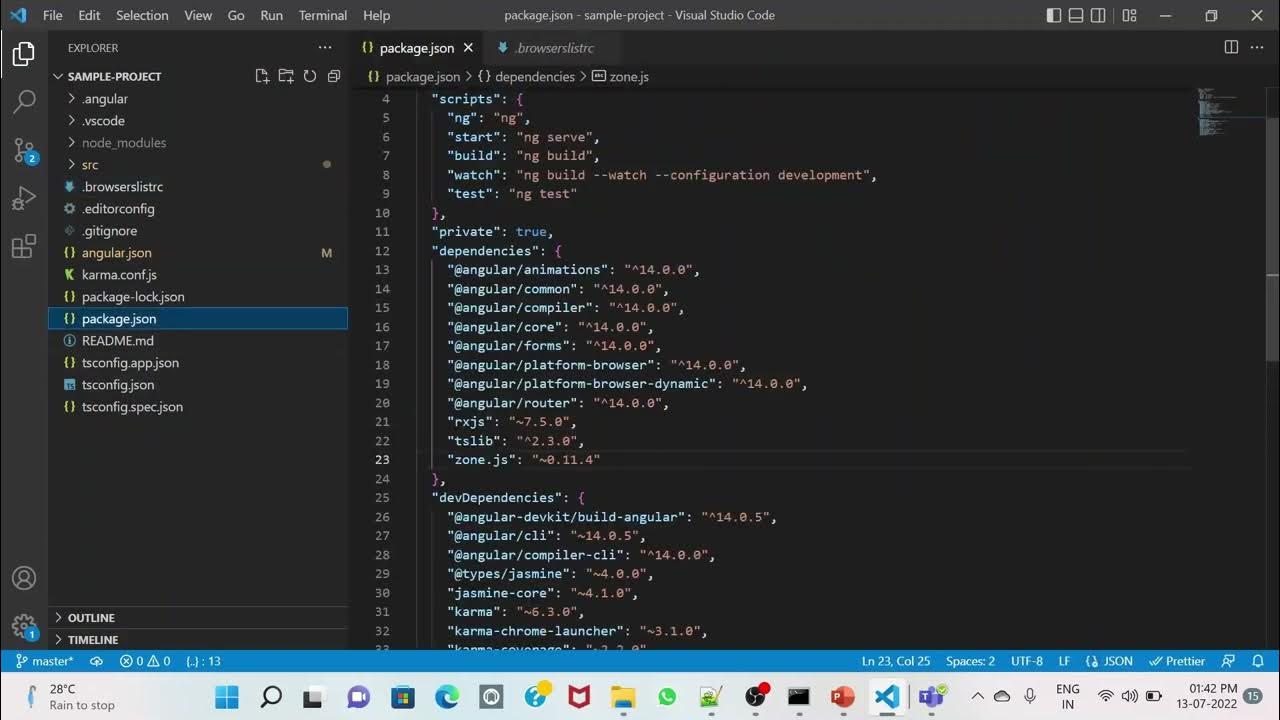Toggle the bottom panel layout button
Viewport: 1280px width, 720px height.
click(x=1076, y=15)
